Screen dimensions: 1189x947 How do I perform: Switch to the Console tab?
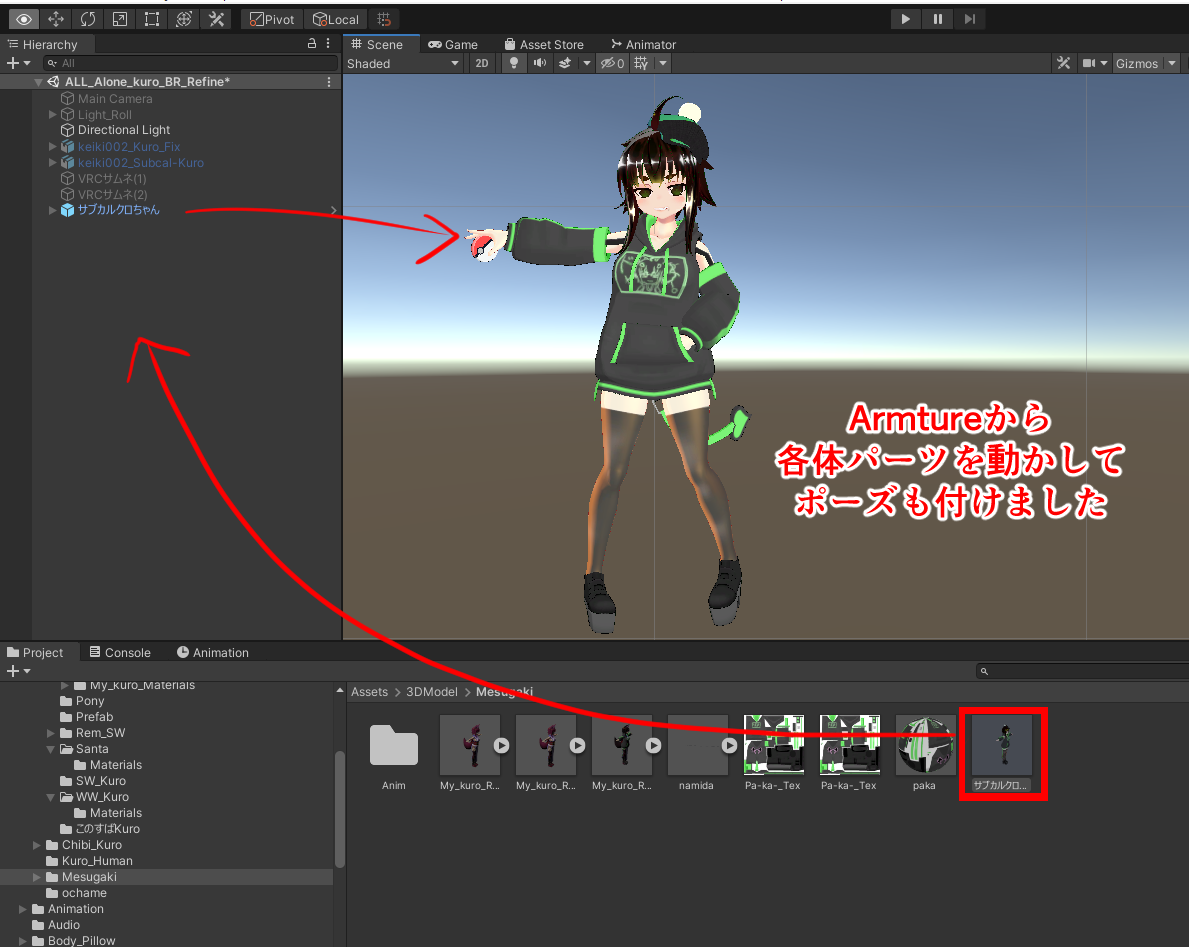pyautogui.click(x=120, y=653)
